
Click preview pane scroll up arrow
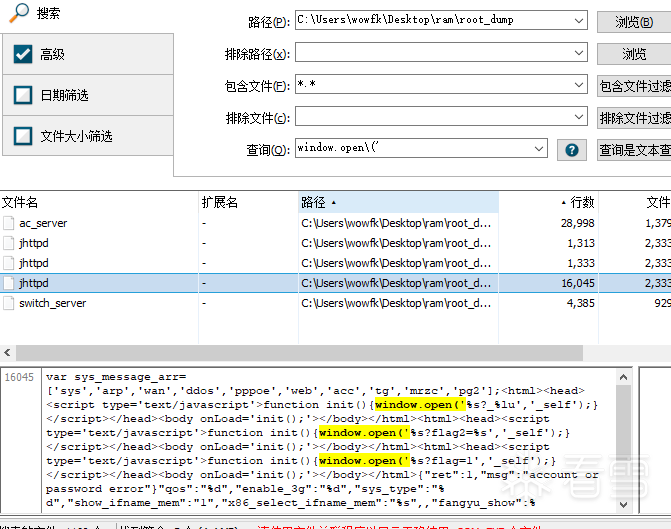(623, 377)
